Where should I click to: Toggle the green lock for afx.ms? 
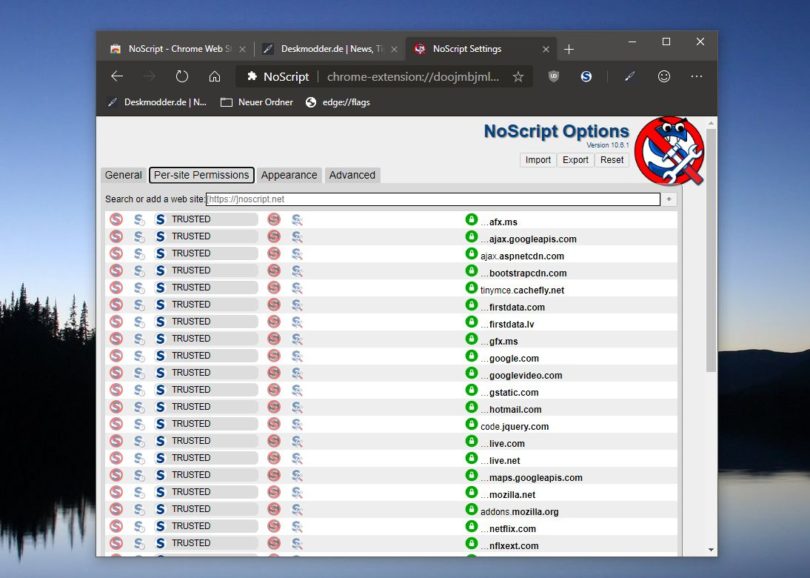point(471,220)
